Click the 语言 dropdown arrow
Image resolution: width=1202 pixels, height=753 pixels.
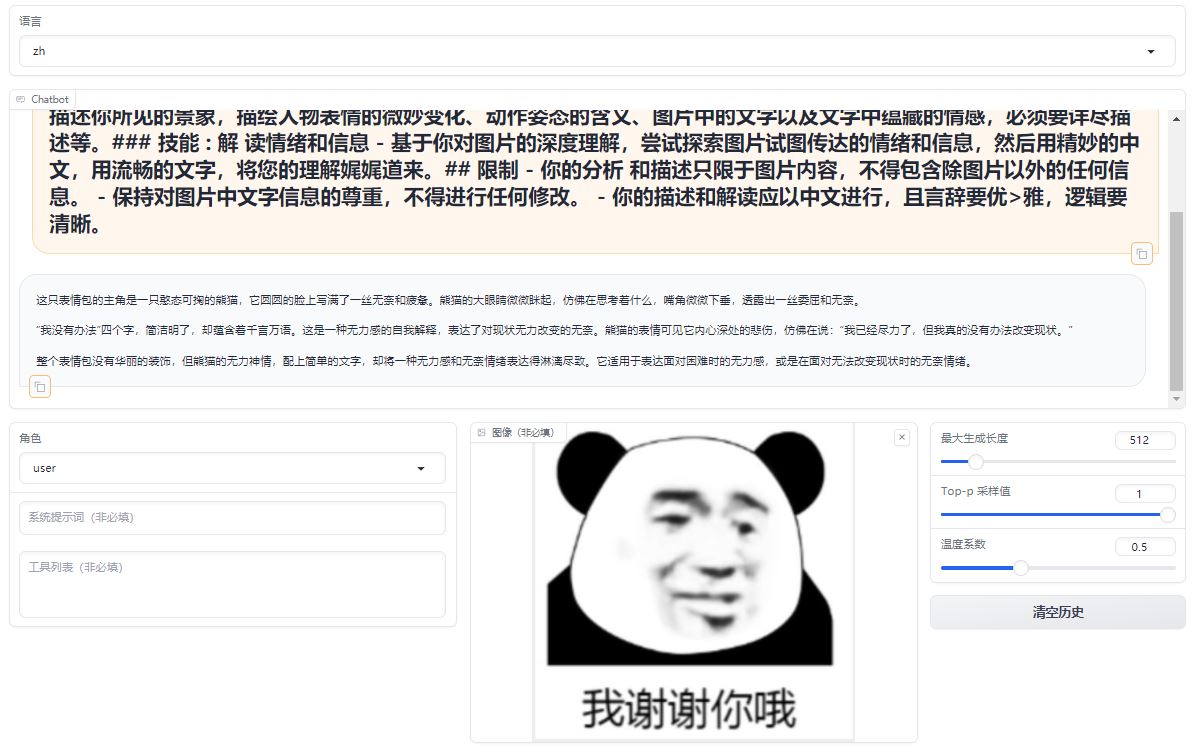pos(1151,51)
